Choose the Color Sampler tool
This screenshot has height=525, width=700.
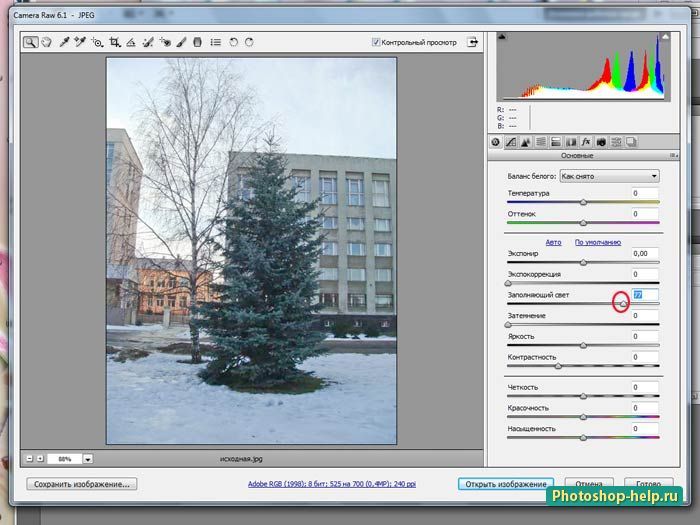click(80, 42)
